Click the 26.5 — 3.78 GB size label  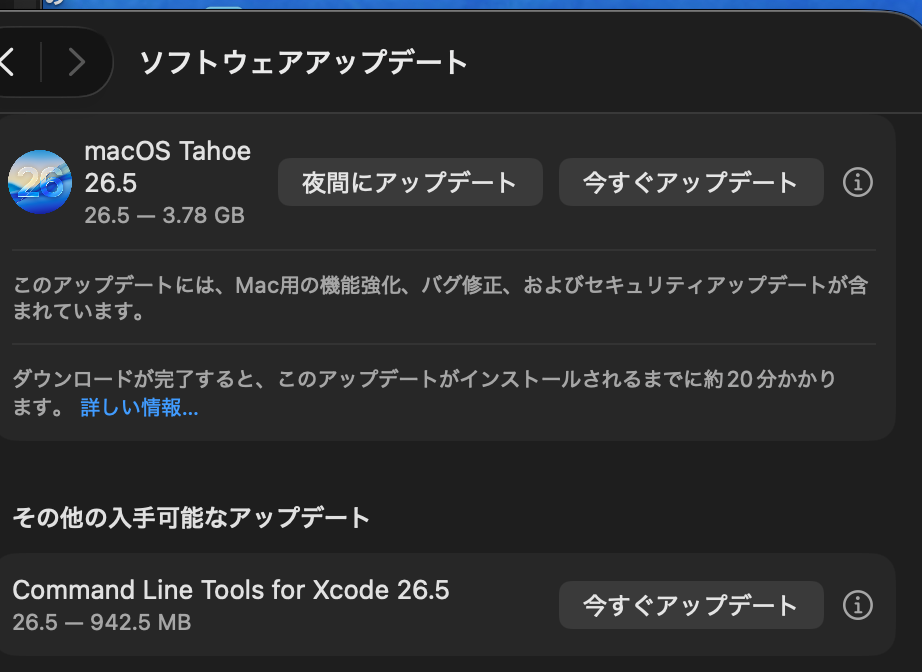pos(164,215)
